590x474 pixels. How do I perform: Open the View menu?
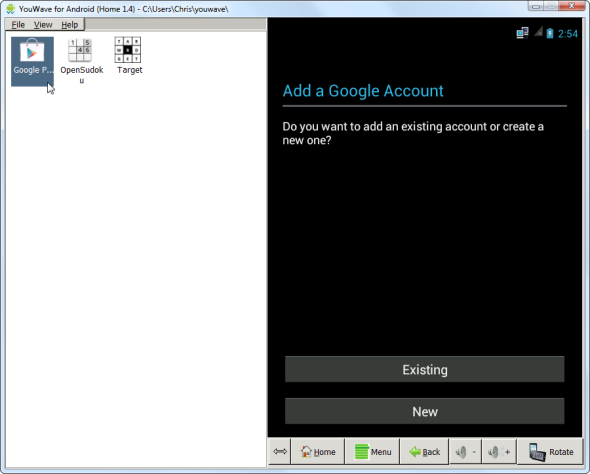click(43, 25)
